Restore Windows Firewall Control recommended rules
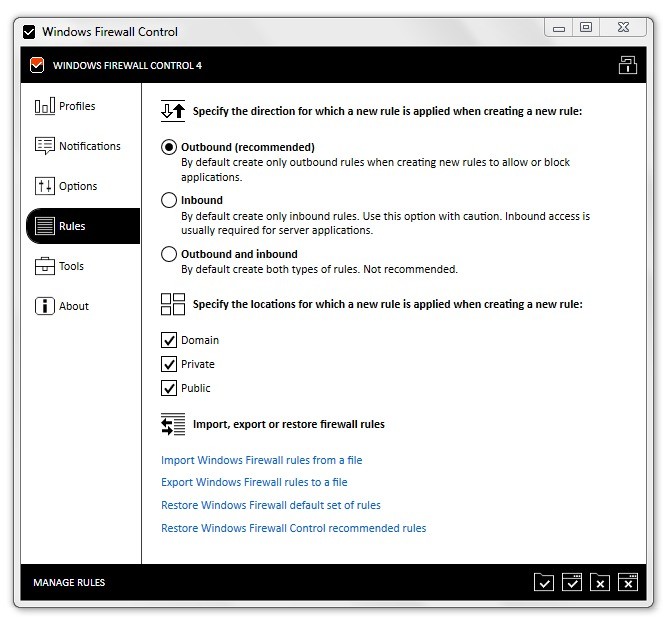The image size is (666, 617). (293, 528)
